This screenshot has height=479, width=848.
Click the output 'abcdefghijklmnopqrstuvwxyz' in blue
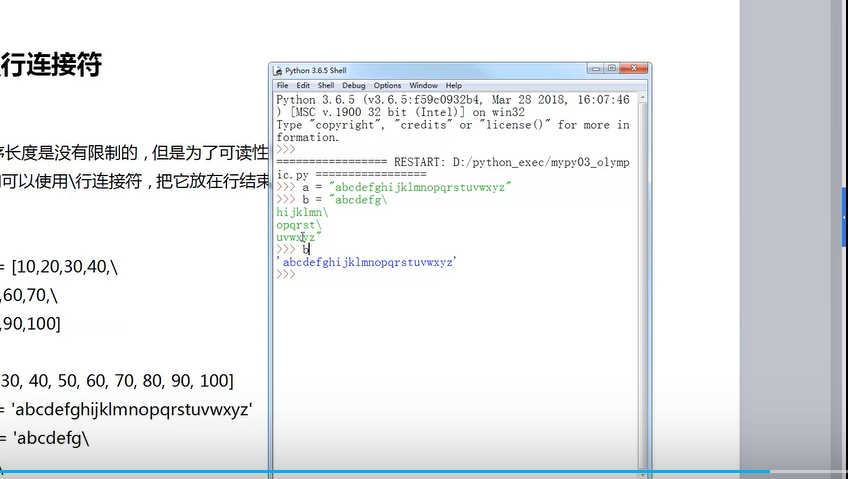[x=367, y=262]
